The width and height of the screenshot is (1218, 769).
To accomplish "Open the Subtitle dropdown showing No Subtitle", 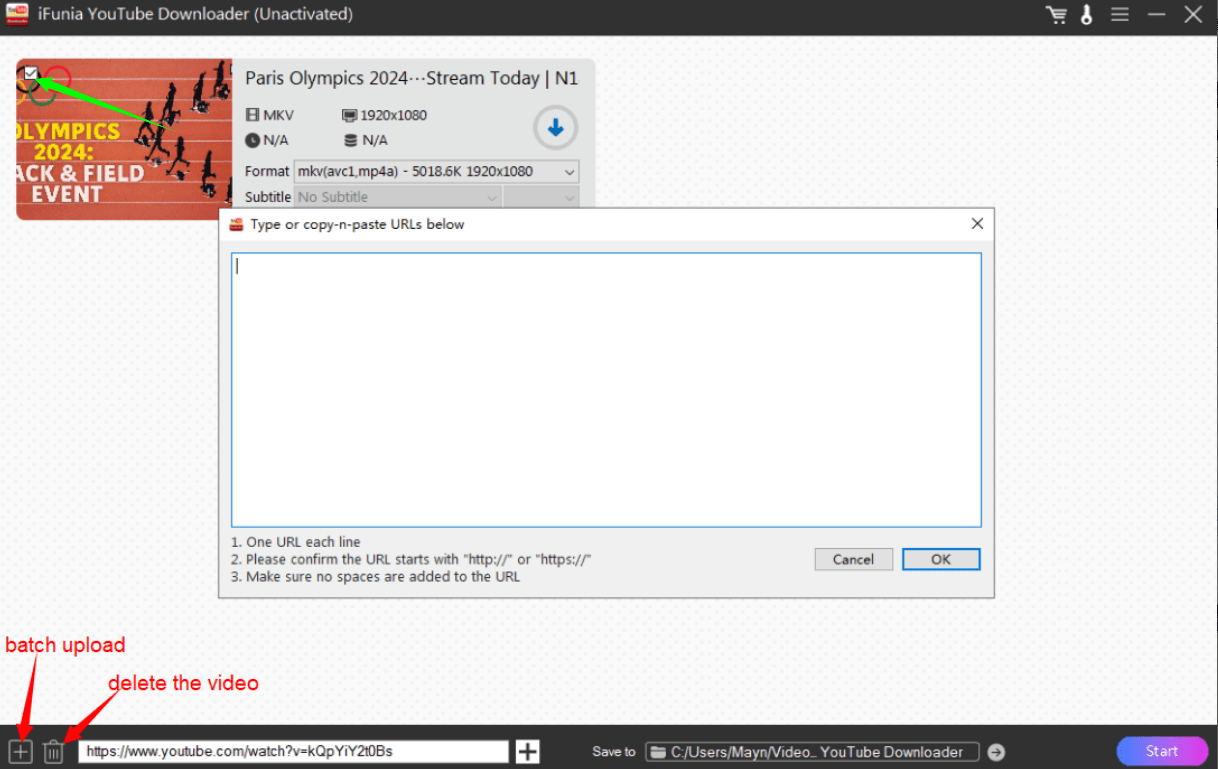I will pyautogui.click(x=398, y=197).
